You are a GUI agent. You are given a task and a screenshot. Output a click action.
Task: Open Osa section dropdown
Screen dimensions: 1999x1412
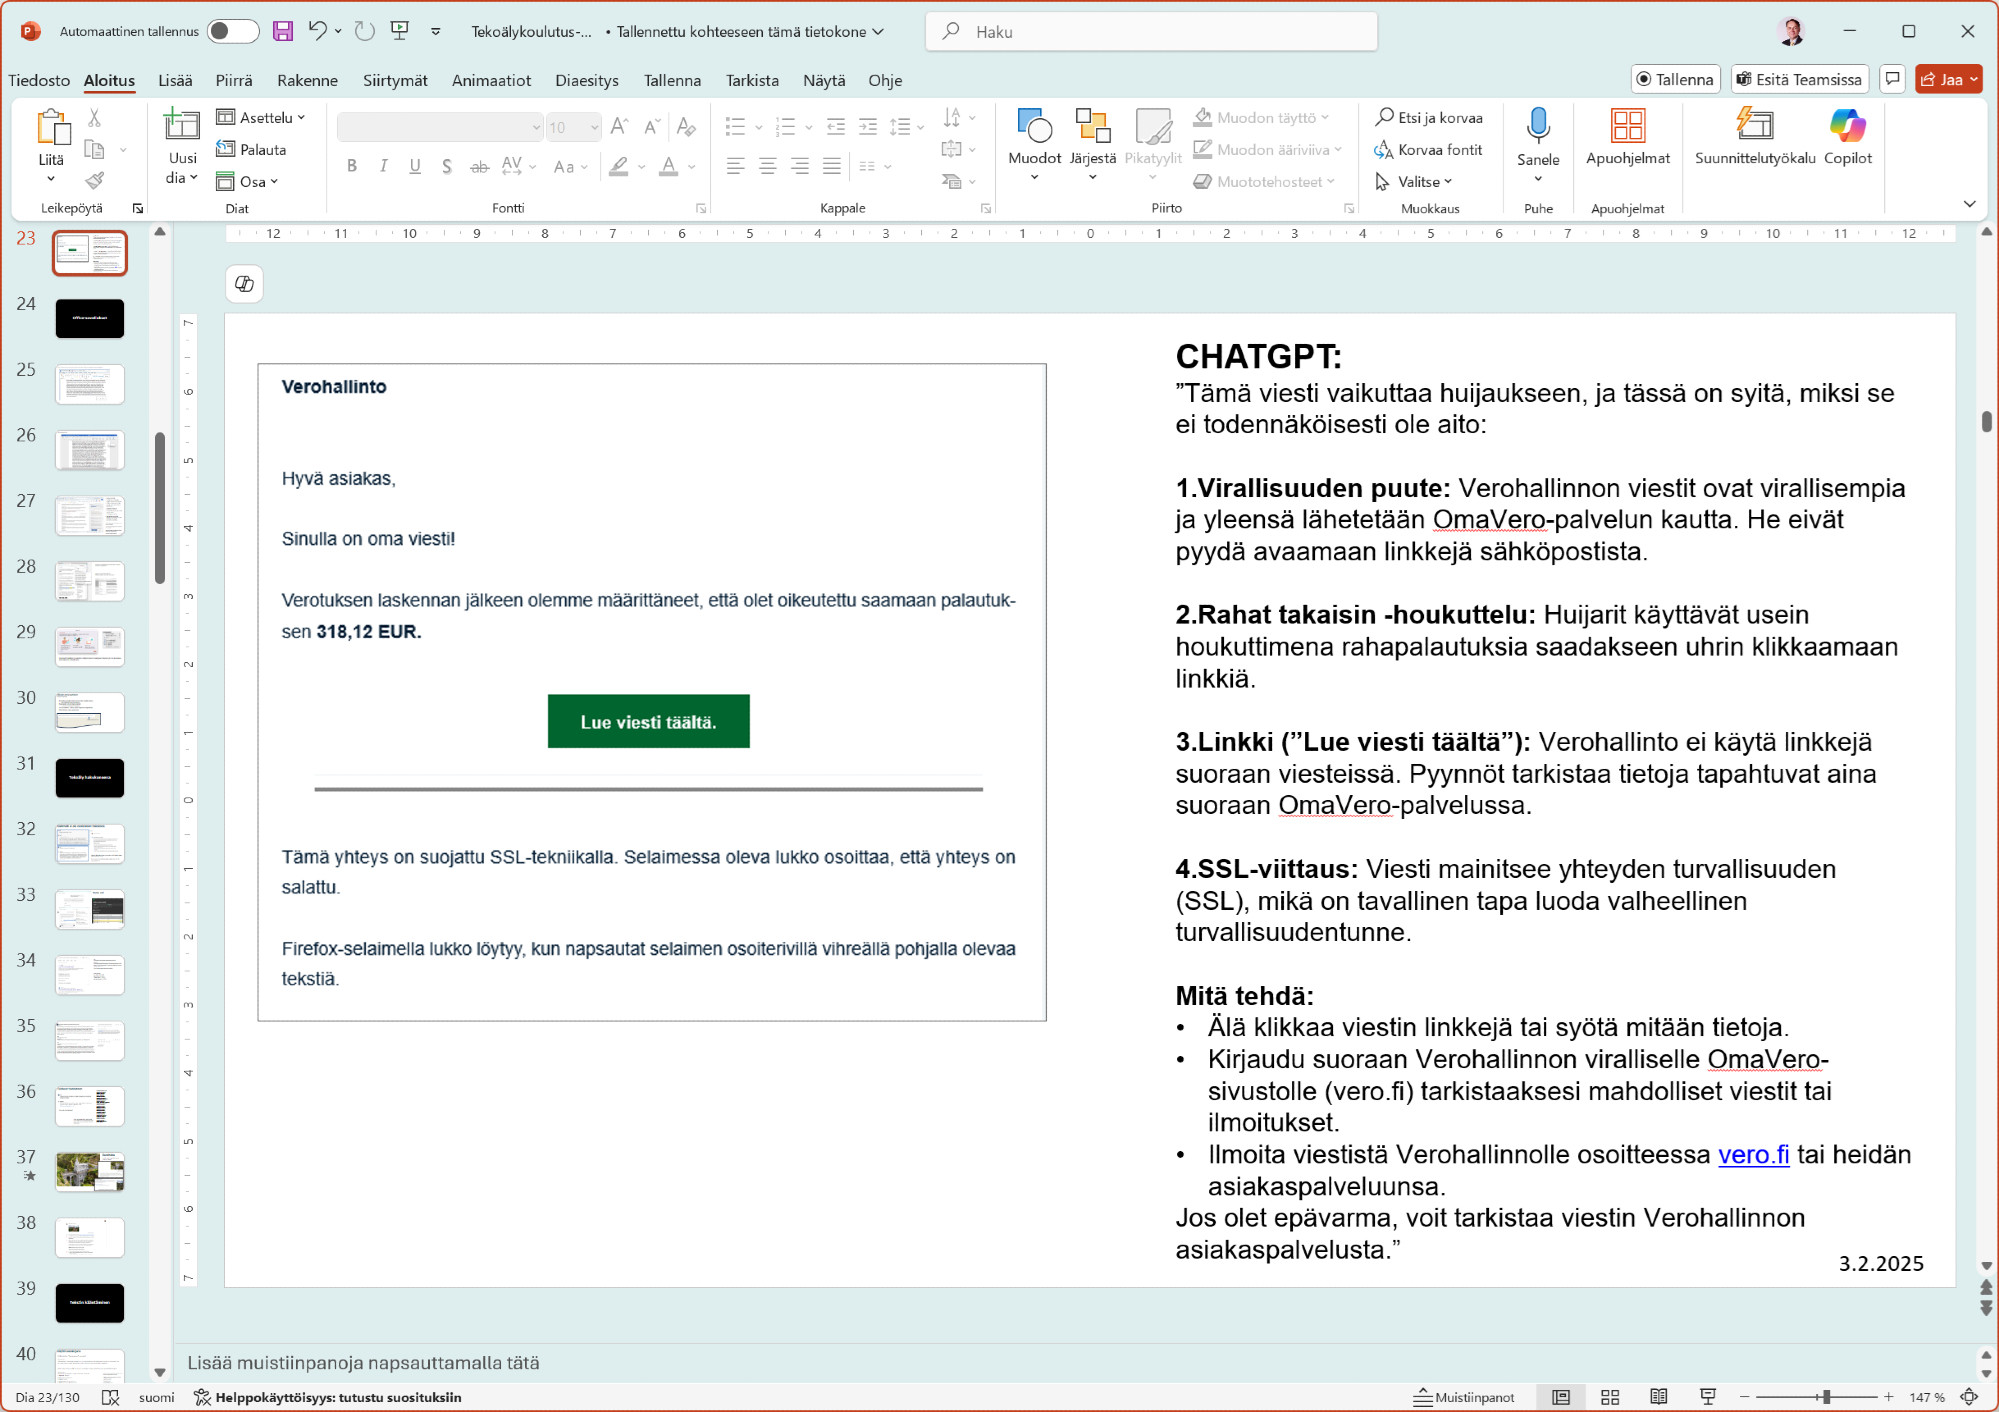click(247, 181)
